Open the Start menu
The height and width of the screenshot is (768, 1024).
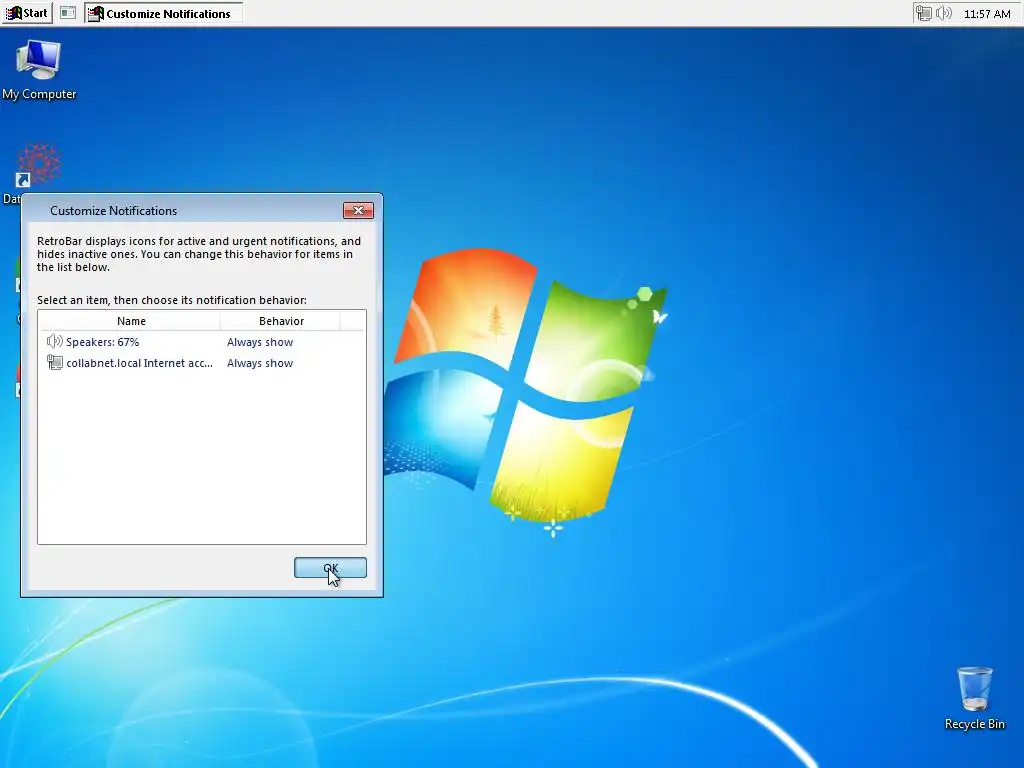[x=27, y=13]
